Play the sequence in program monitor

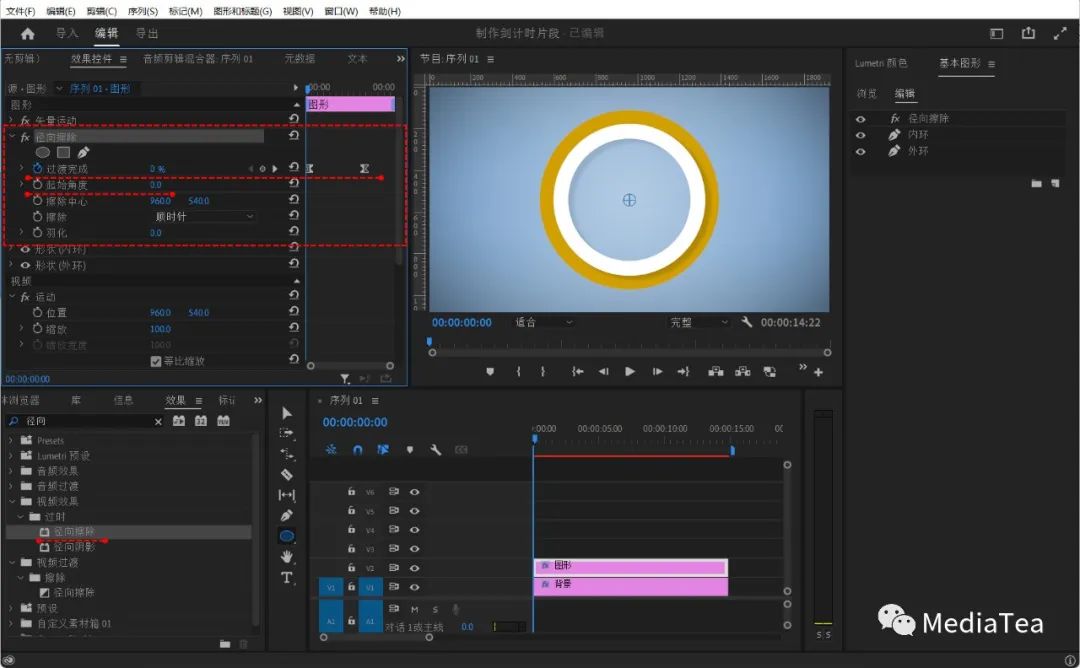630,371
